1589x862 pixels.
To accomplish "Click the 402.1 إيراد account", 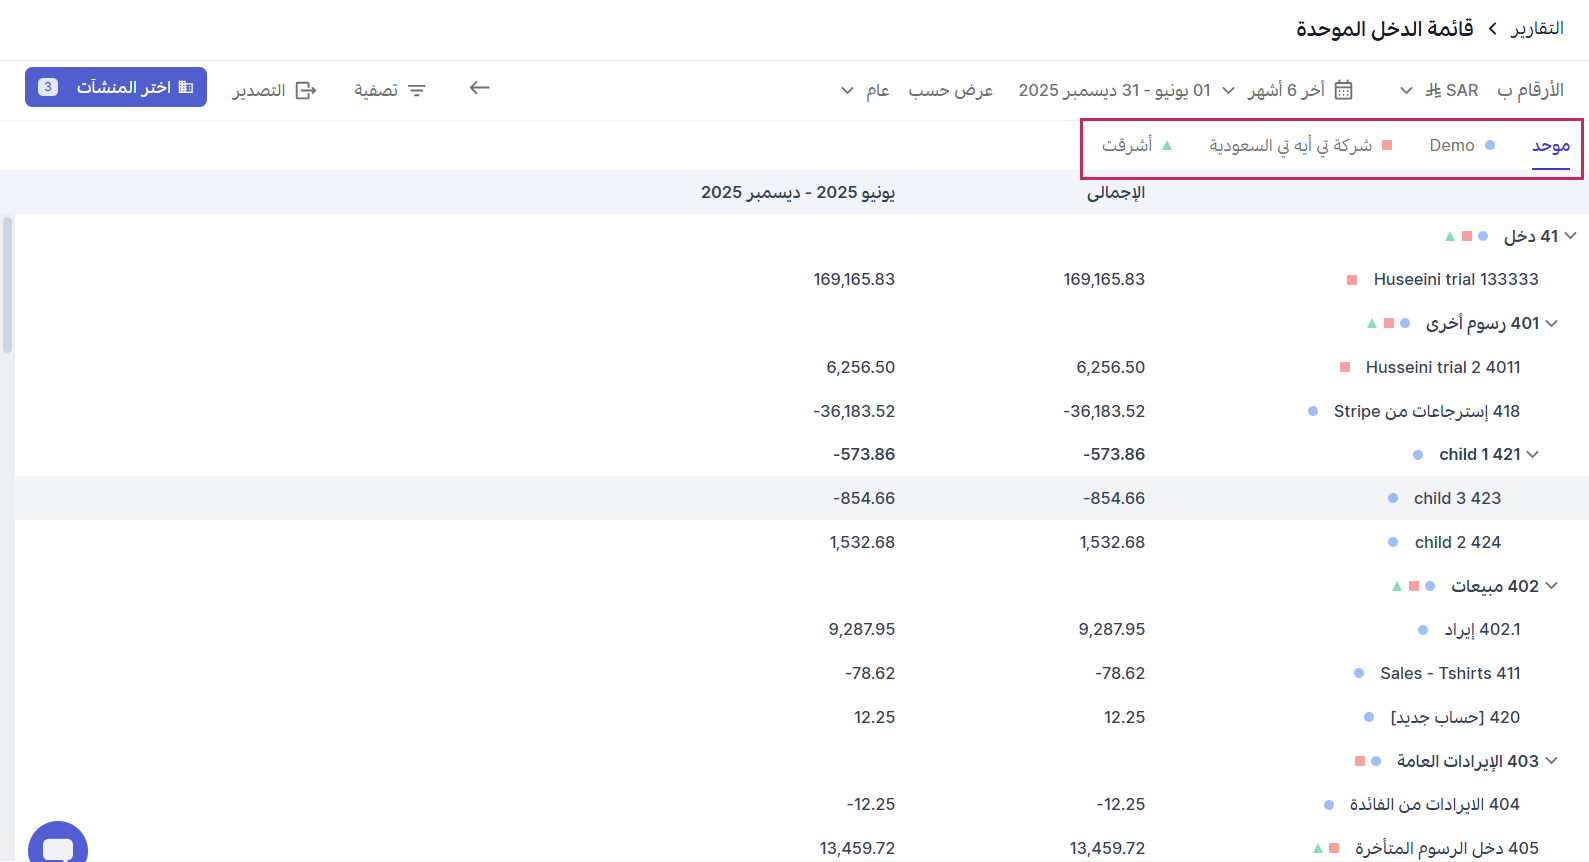I will pyautogui.click(x=1482, y=629).
